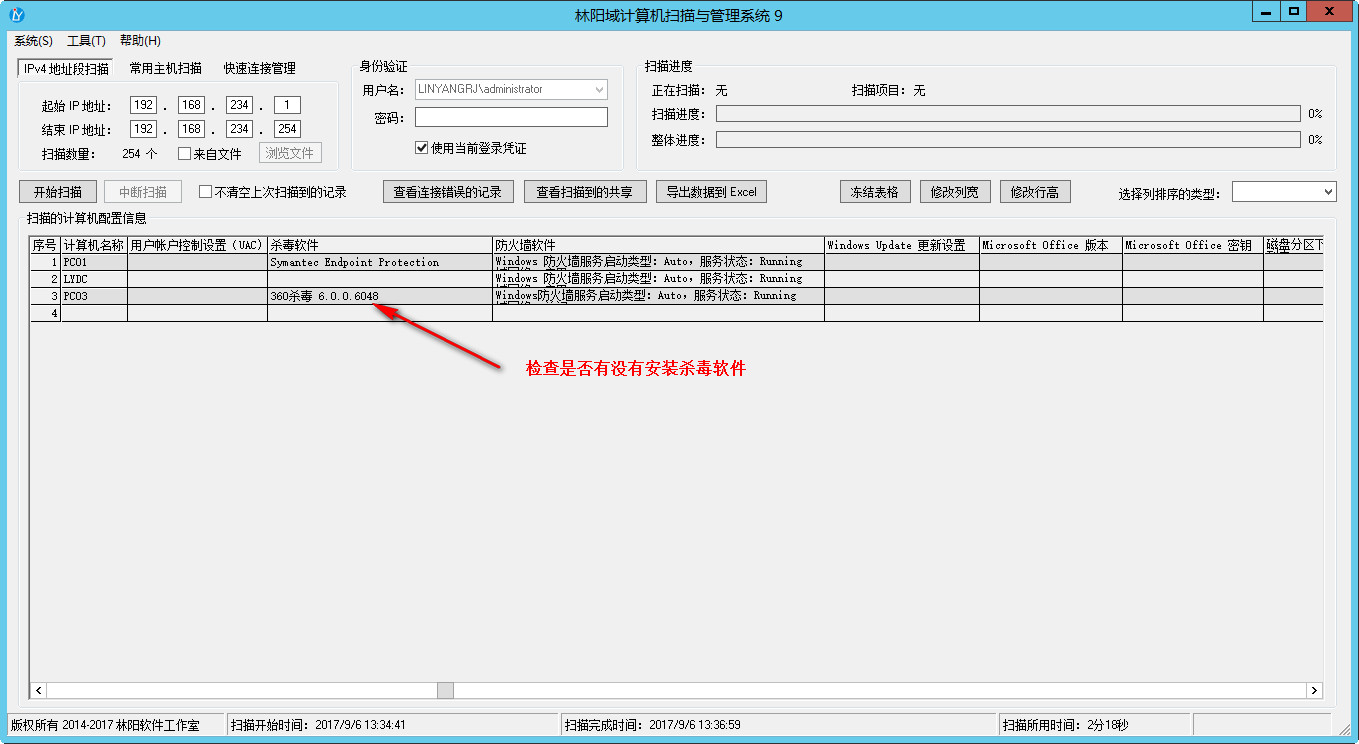Click the 密码 input field
Screen dimensions: 1359x744
point(511,117)
